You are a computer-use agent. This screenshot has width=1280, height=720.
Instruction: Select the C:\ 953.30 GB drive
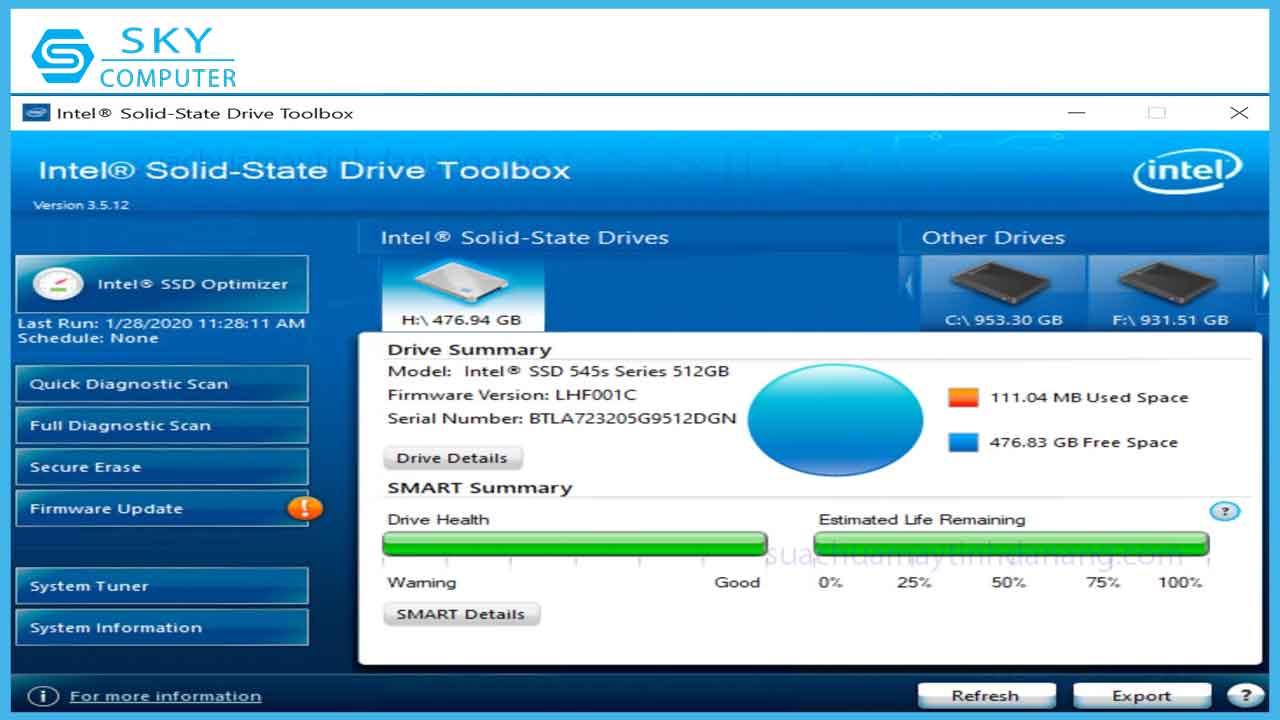pos(1003,294)
